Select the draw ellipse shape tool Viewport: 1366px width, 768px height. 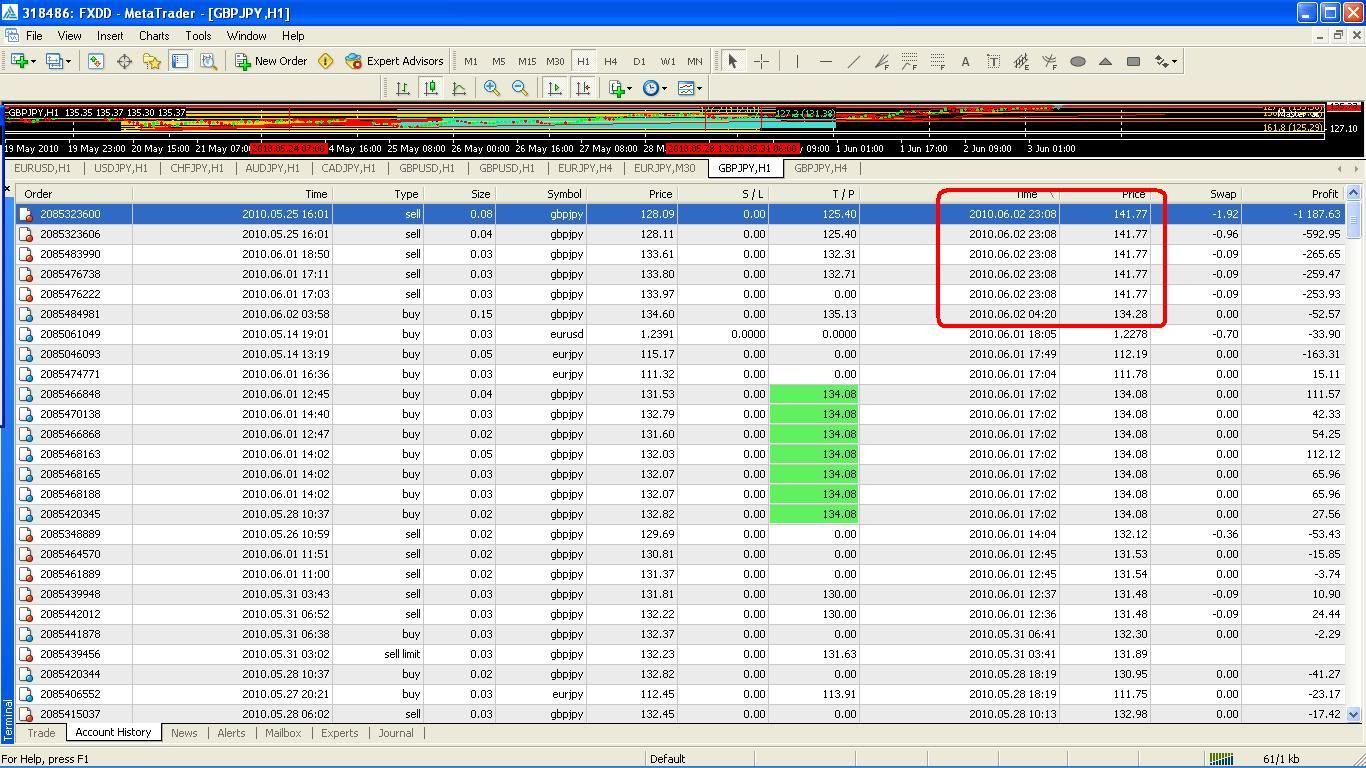pos(1078,61)
